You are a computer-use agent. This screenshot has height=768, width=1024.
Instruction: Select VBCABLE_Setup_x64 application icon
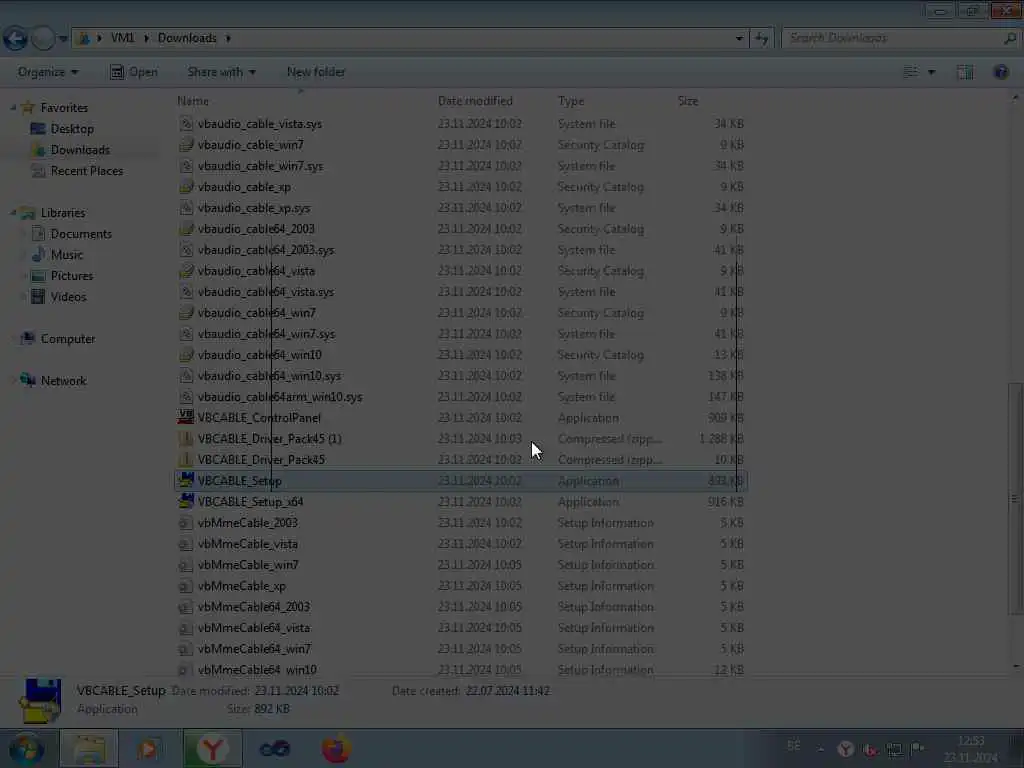[186, 501]
